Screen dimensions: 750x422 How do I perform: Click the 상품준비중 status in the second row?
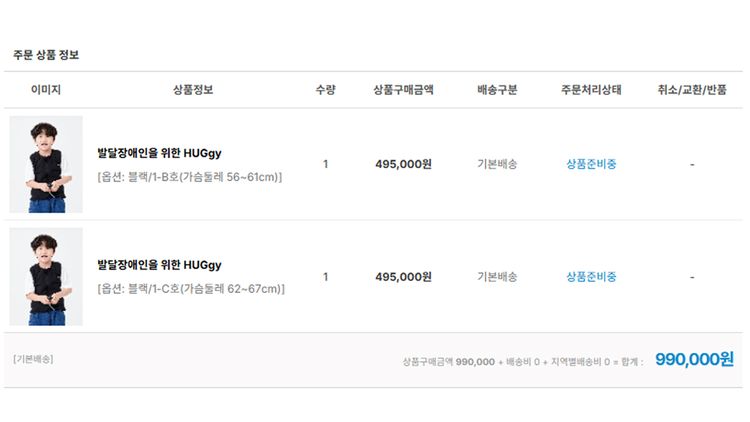pyautogui.click(x=591, y=276)
